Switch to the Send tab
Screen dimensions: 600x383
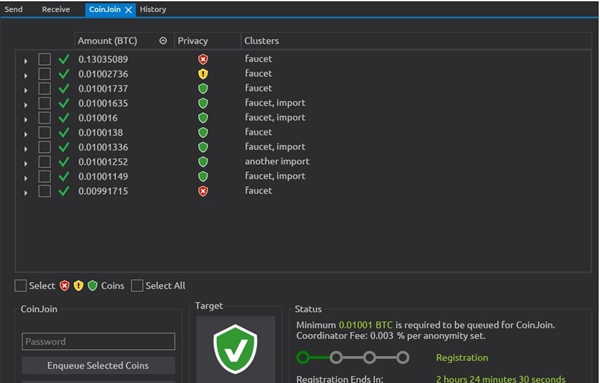13,9
